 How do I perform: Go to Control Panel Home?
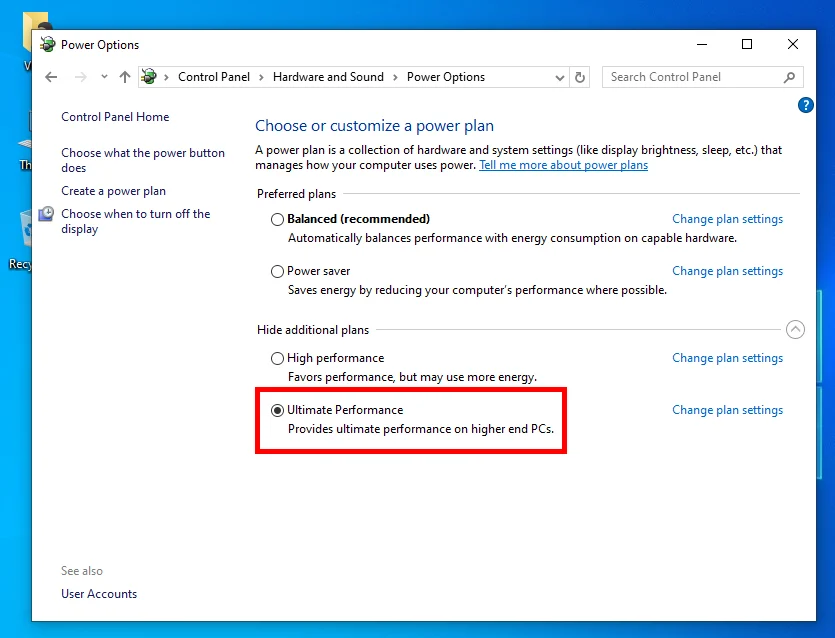tap(115, 117)
